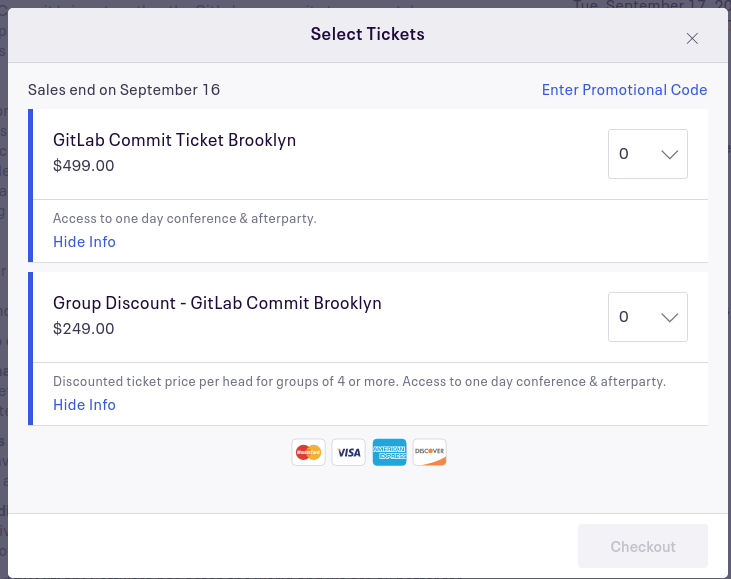The width and height of the screenshot is (731, 579).
Task: Select the Group Discount - GitLab Commit Brooklyn title
Action: point(217,303)
